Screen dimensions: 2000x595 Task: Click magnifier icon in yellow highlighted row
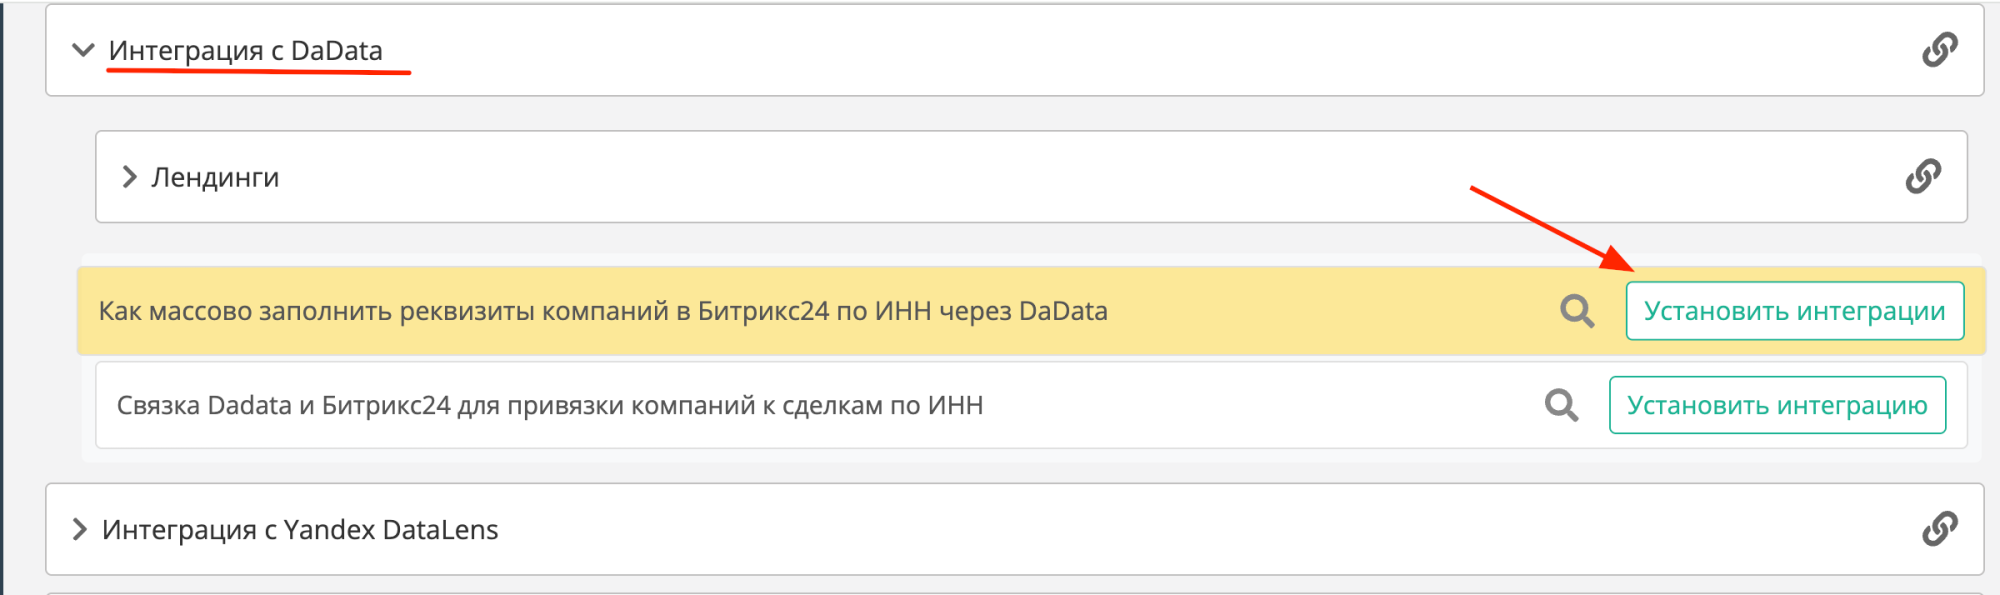(1577, 311)
